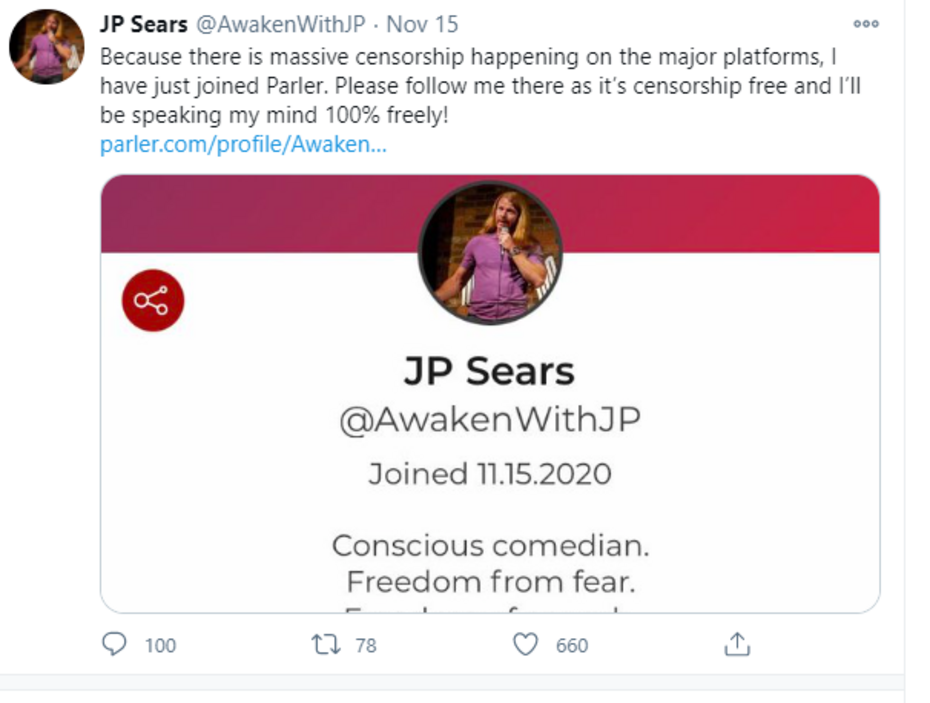Retweet this post using the retweet icon

(x=326, y=644)
